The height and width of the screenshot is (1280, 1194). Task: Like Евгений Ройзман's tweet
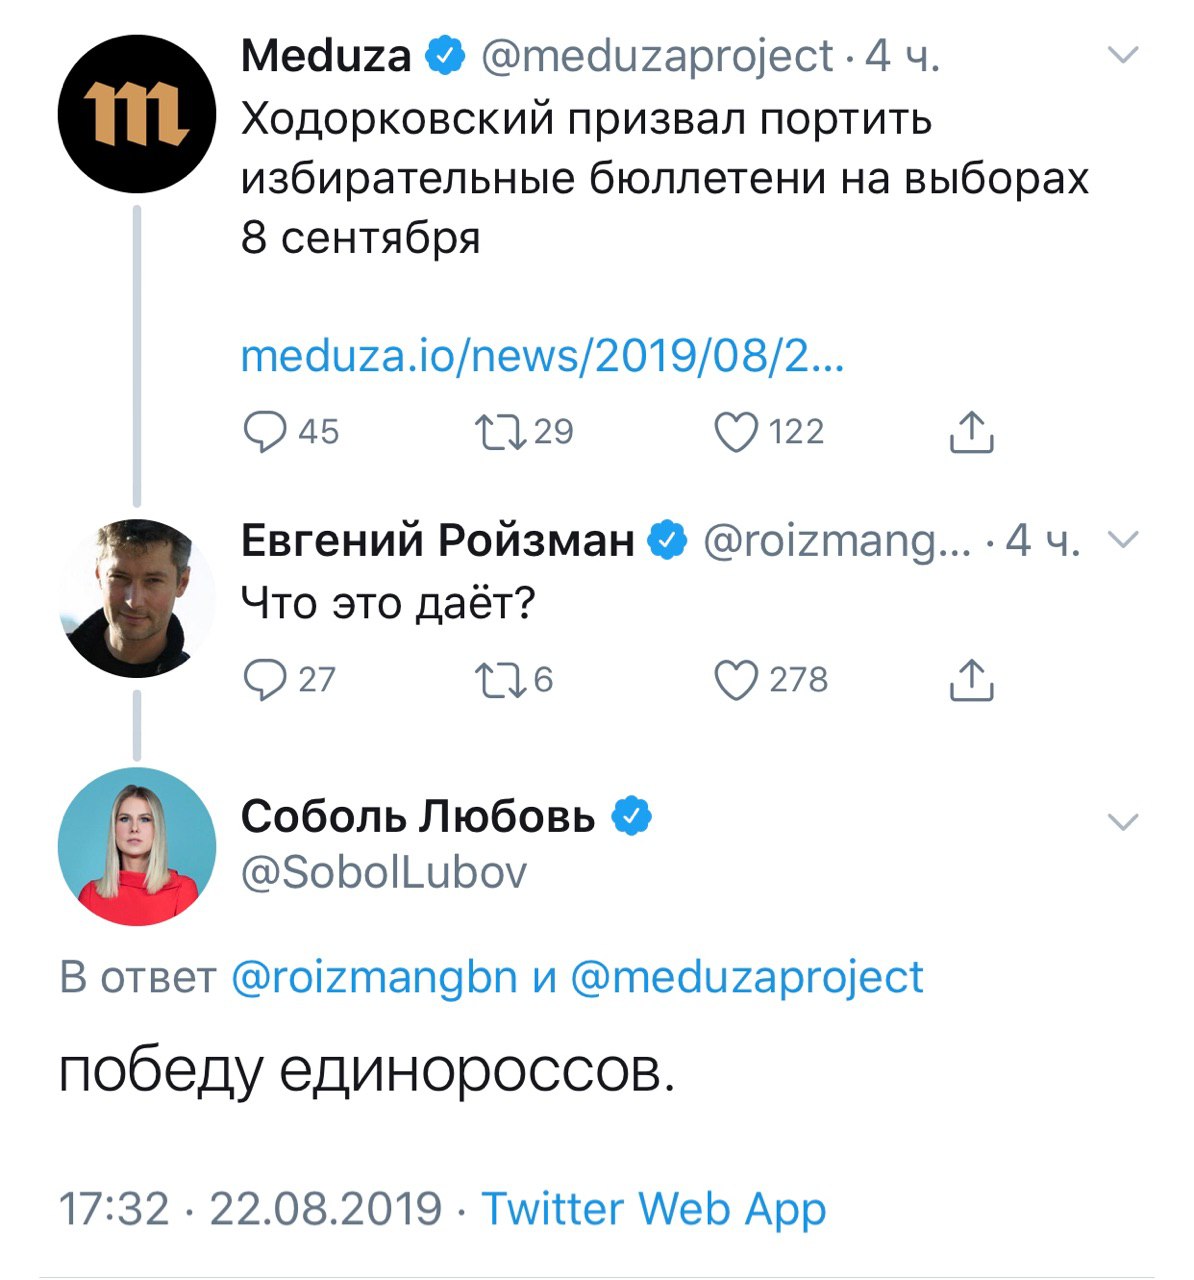coord(736,680)
